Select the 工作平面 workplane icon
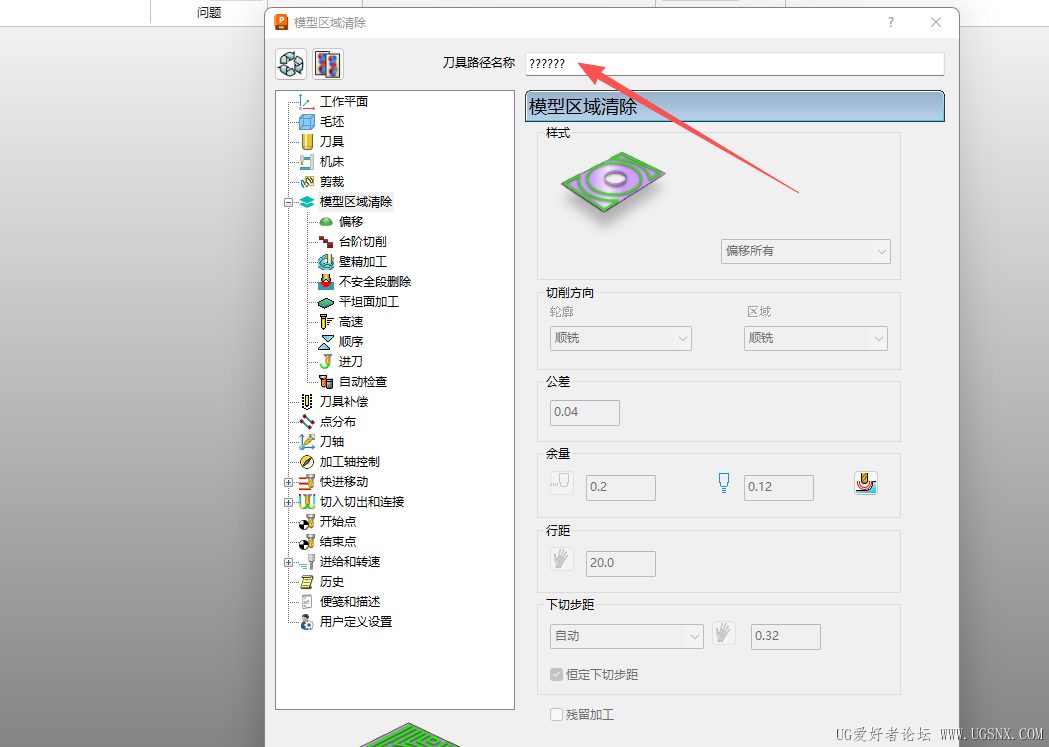 (x=306, y=102)
